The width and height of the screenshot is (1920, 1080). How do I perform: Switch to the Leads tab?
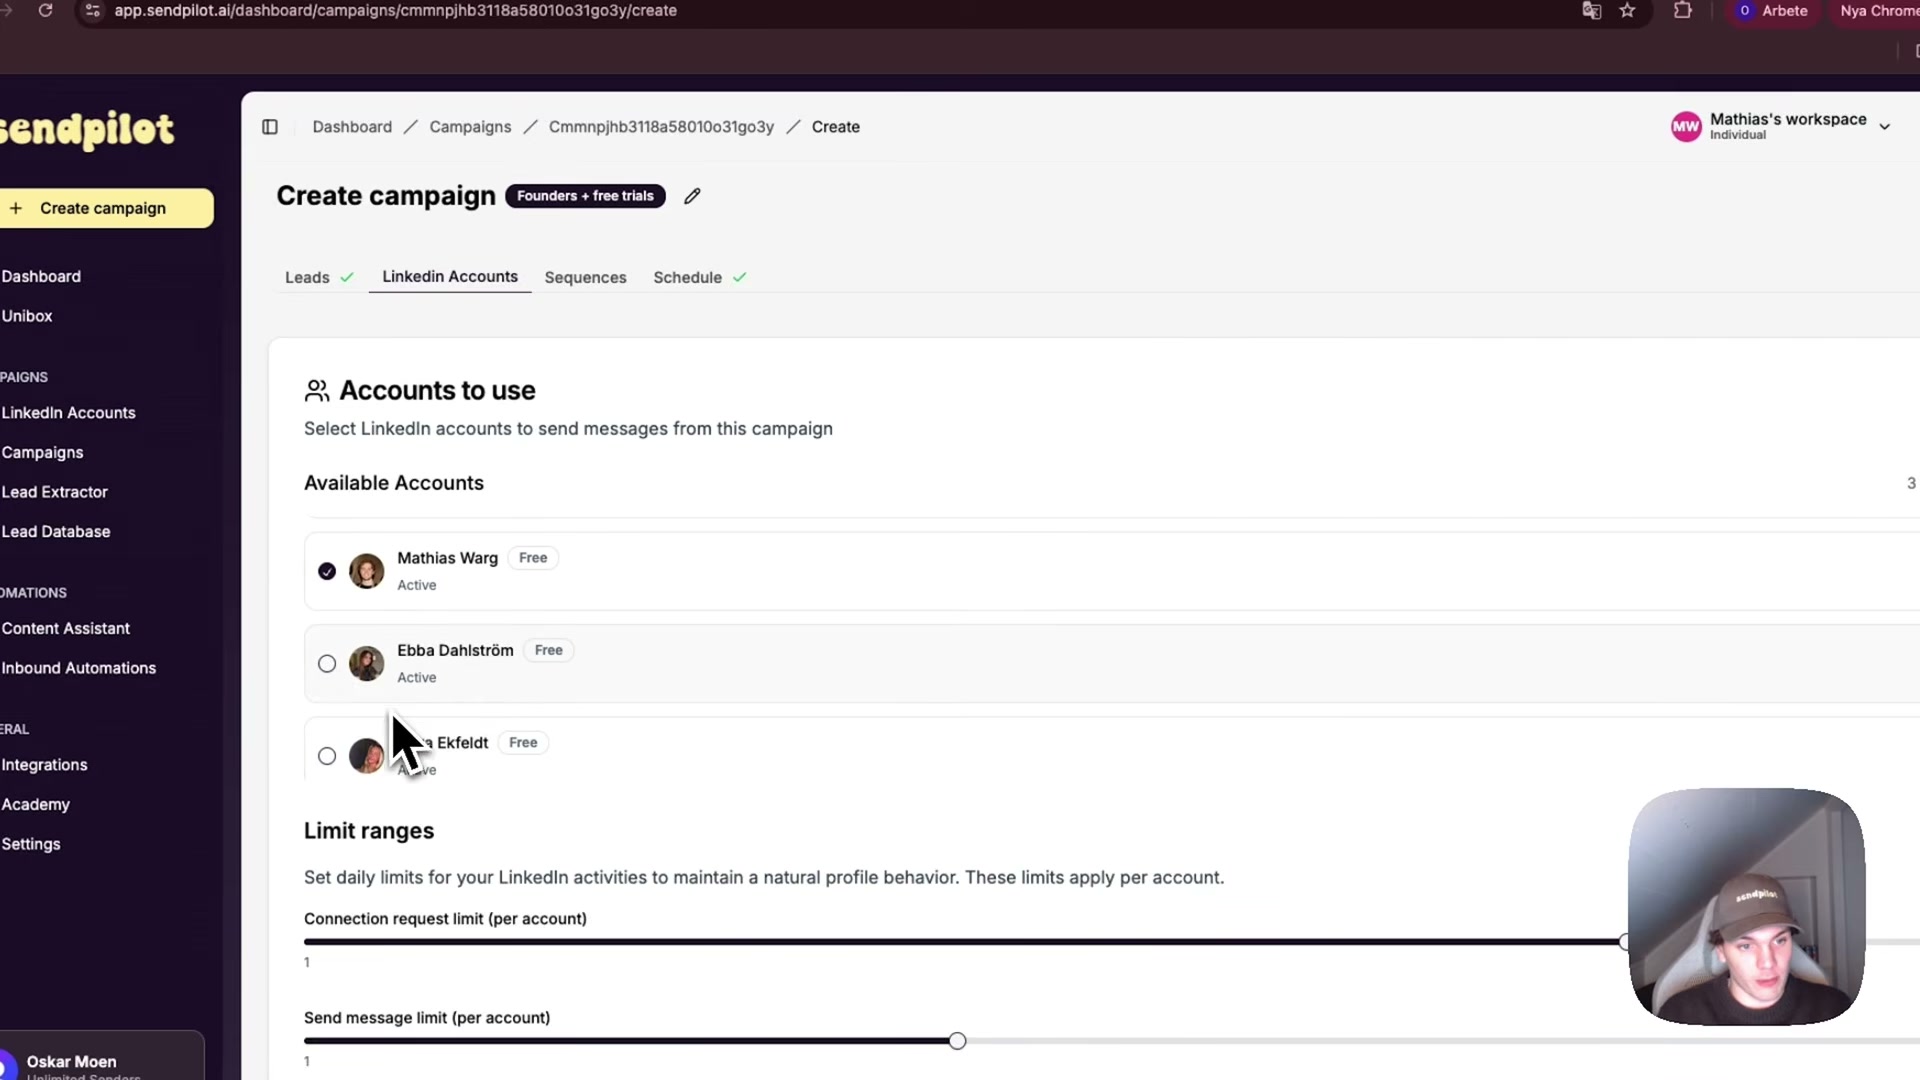319,278
